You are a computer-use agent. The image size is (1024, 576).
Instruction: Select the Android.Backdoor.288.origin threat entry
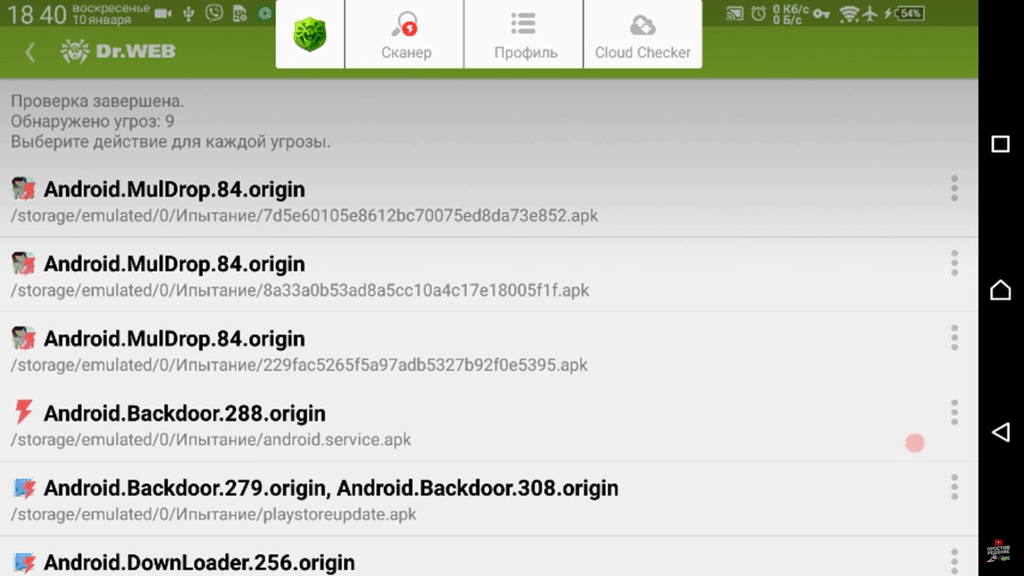pyautogui.click(x=400, y=425)
